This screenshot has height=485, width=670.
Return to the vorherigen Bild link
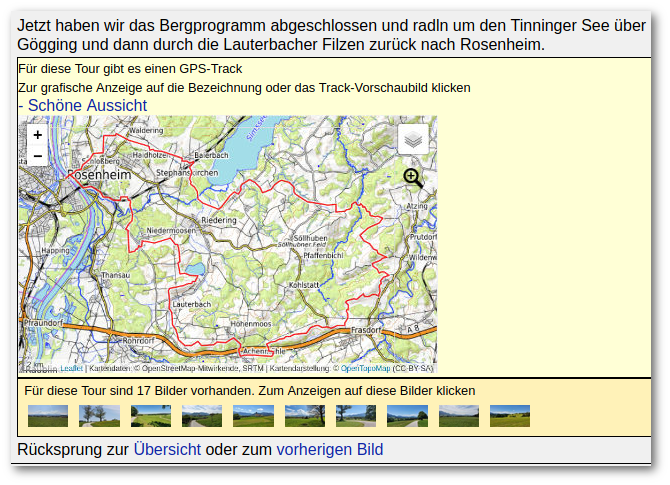330,450
